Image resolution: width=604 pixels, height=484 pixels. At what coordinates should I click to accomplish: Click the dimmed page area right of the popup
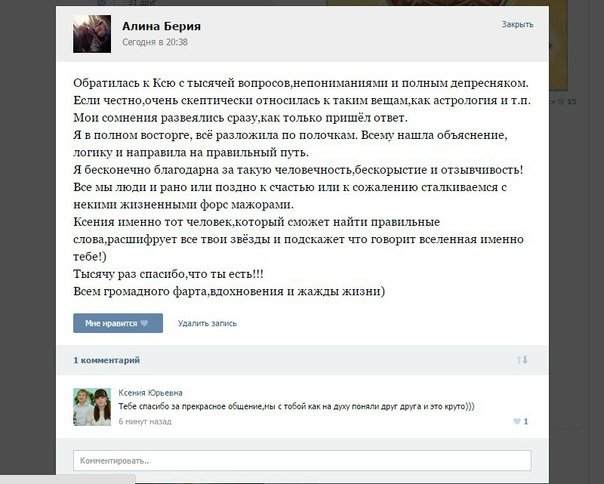576,270
